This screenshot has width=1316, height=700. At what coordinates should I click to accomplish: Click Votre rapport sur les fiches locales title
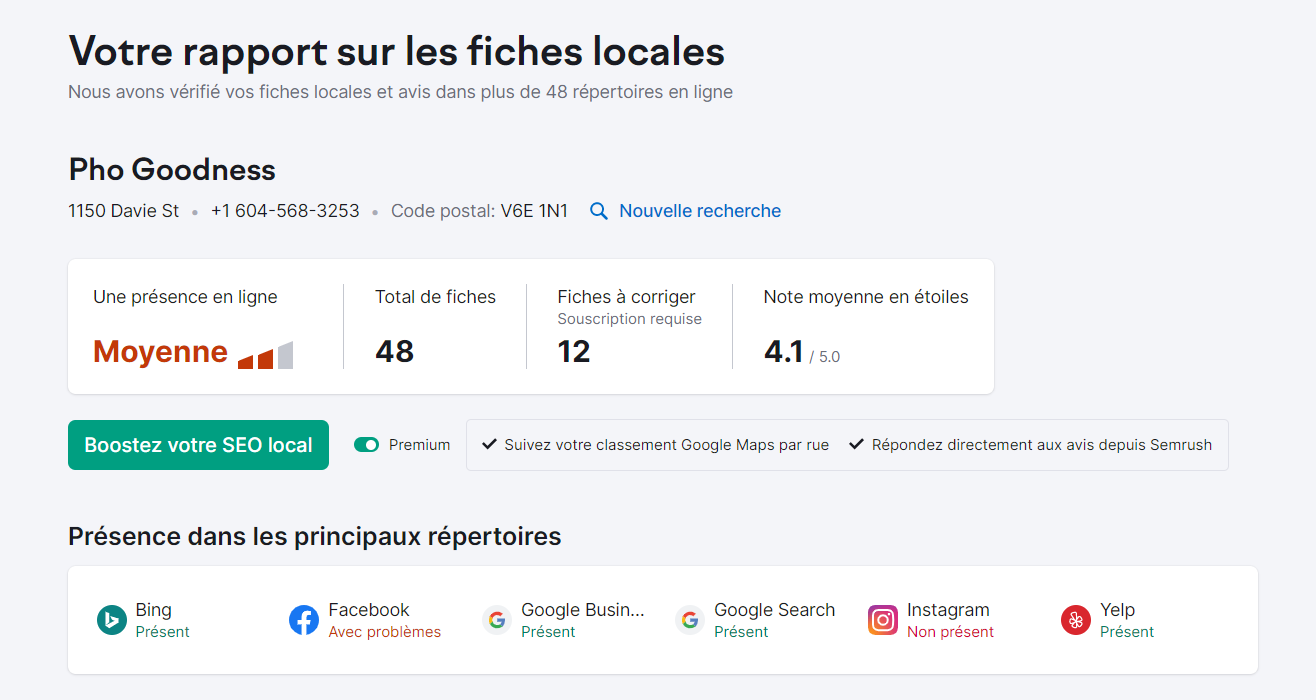397,51
